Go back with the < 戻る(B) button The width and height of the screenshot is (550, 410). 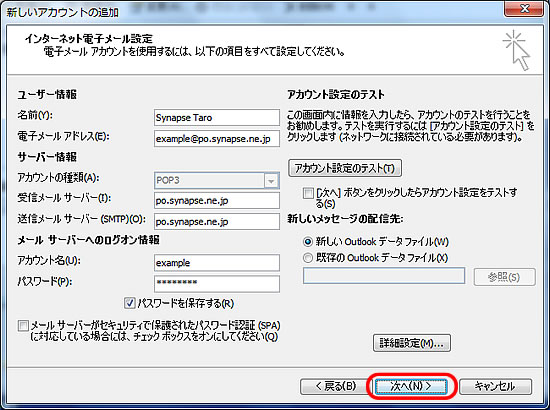[x=335, y=387]
